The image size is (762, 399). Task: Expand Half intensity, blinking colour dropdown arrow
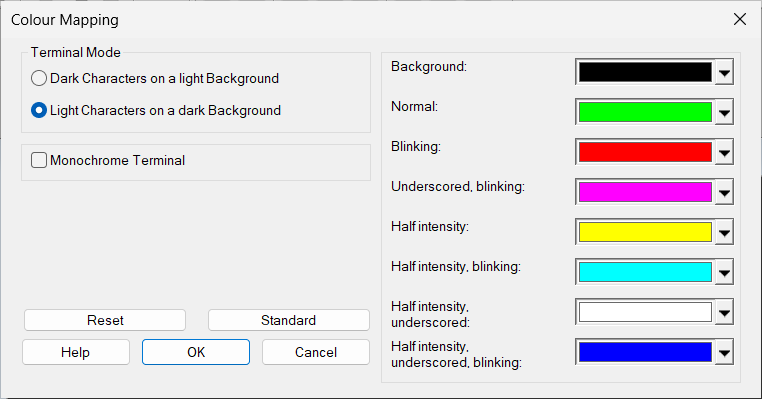[x=724, y=272]
